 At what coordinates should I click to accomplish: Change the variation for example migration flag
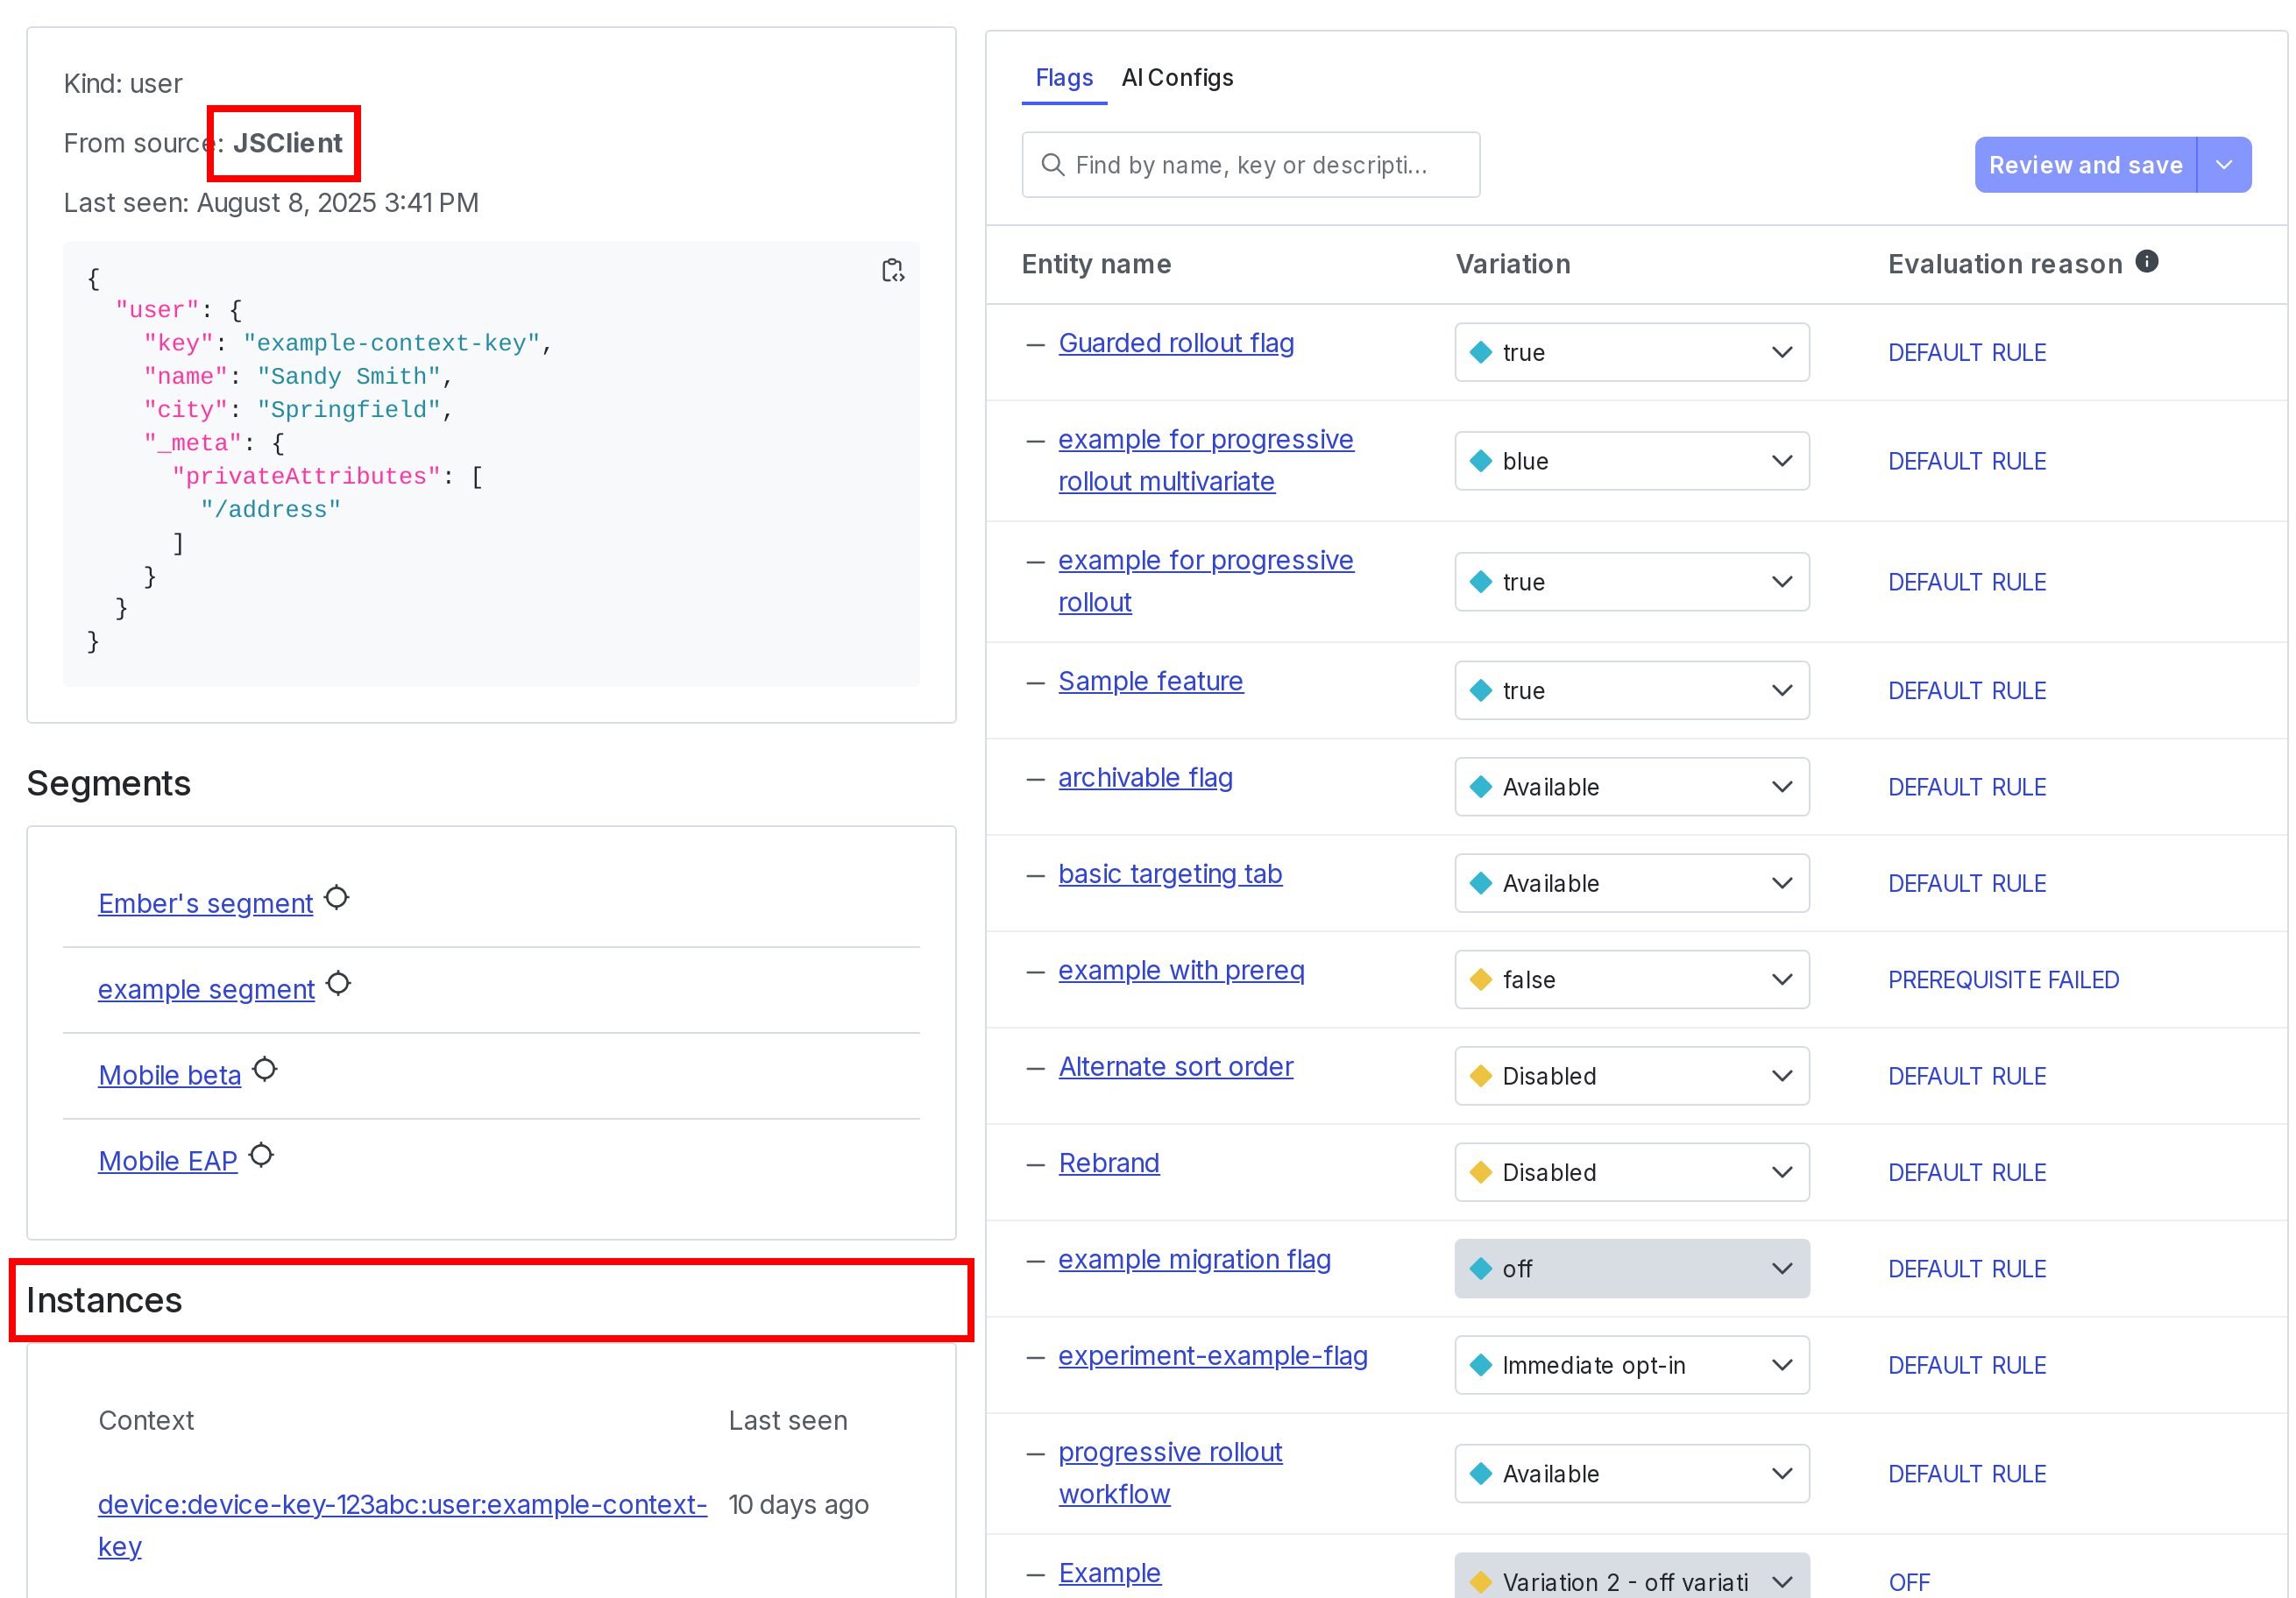[x=1782, y=1269]
